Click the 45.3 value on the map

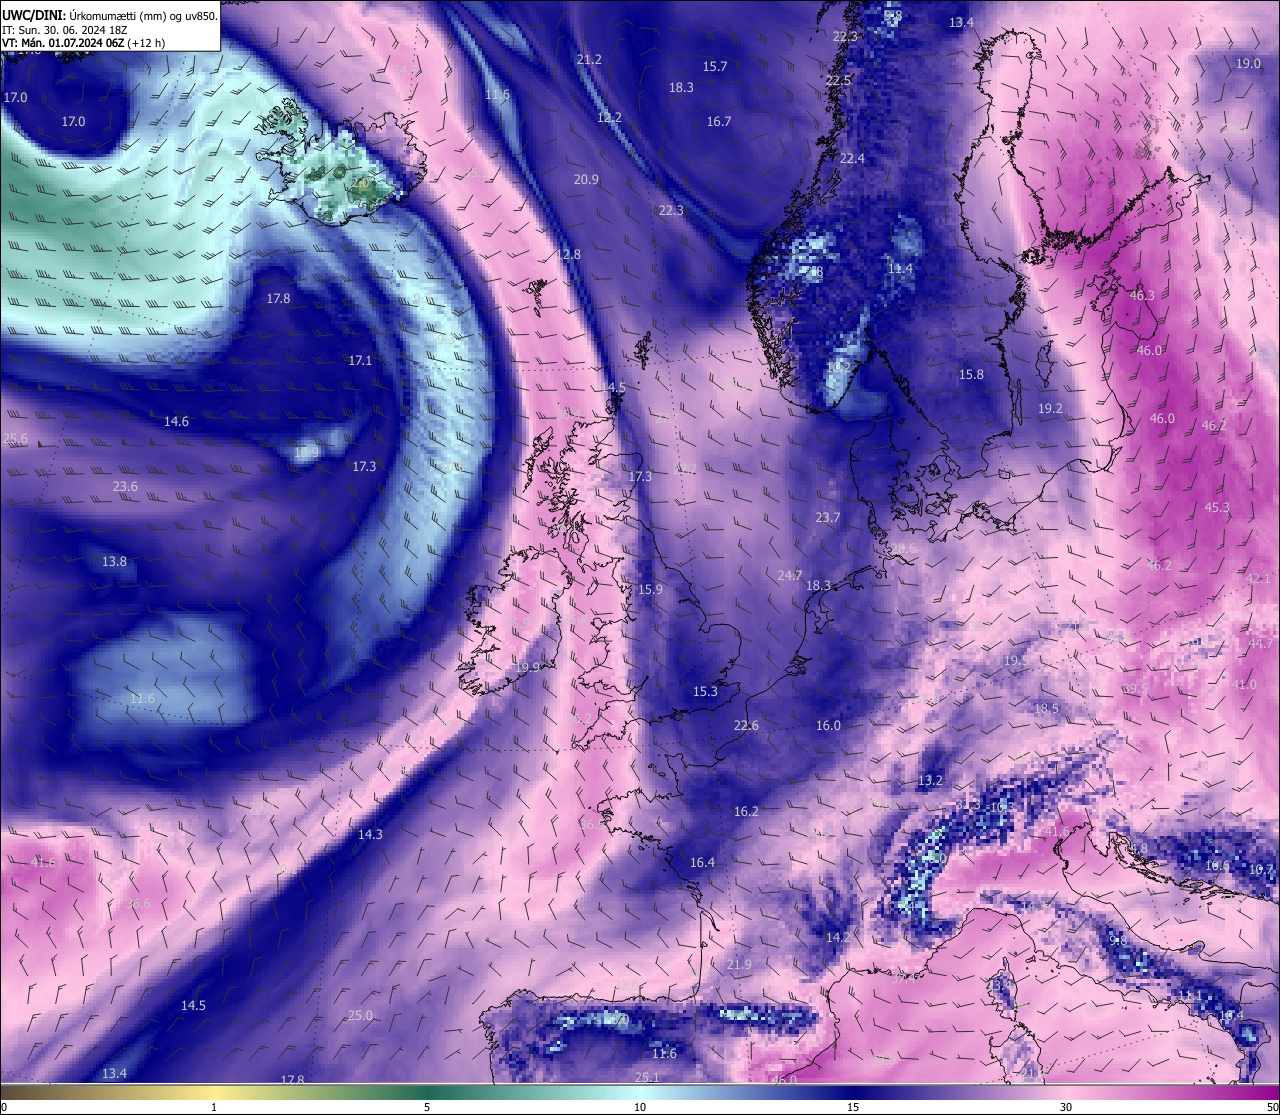coord(1217,507)
